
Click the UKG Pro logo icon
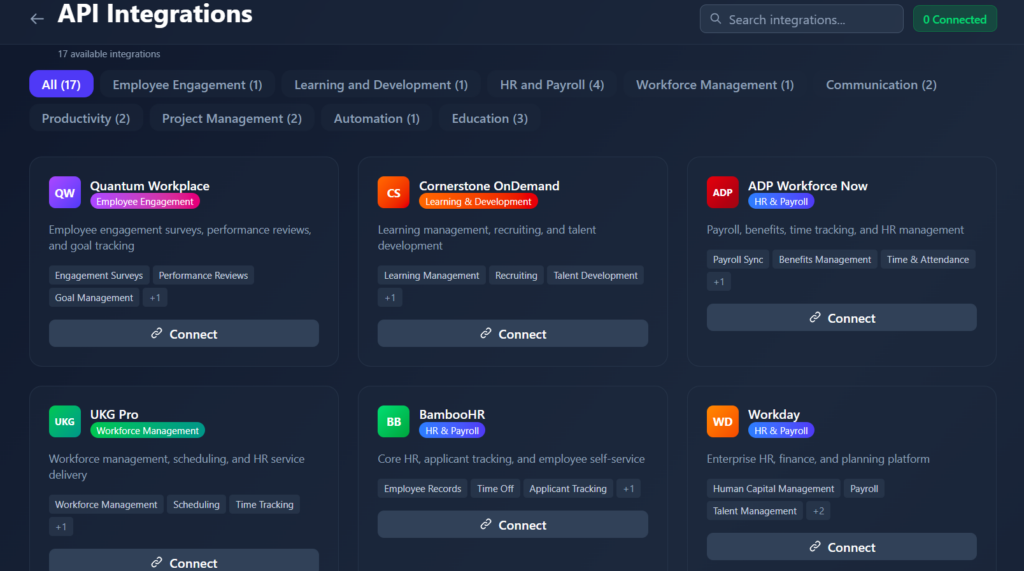65,421
